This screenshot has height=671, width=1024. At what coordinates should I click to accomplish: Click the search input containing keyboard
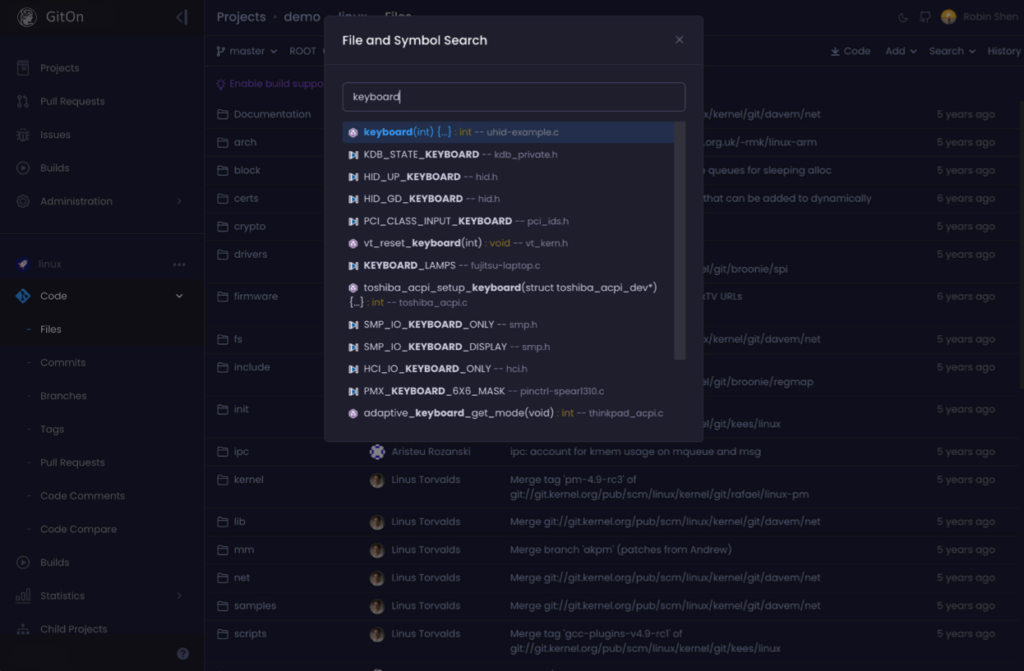coord(513,97)
